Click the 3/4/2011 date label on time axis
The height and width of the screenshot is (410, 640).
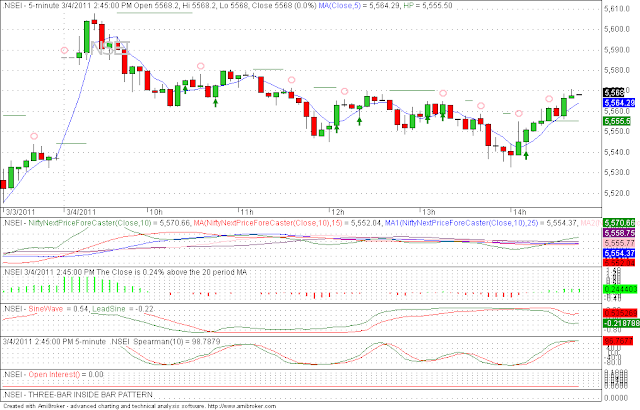(81, 212)
